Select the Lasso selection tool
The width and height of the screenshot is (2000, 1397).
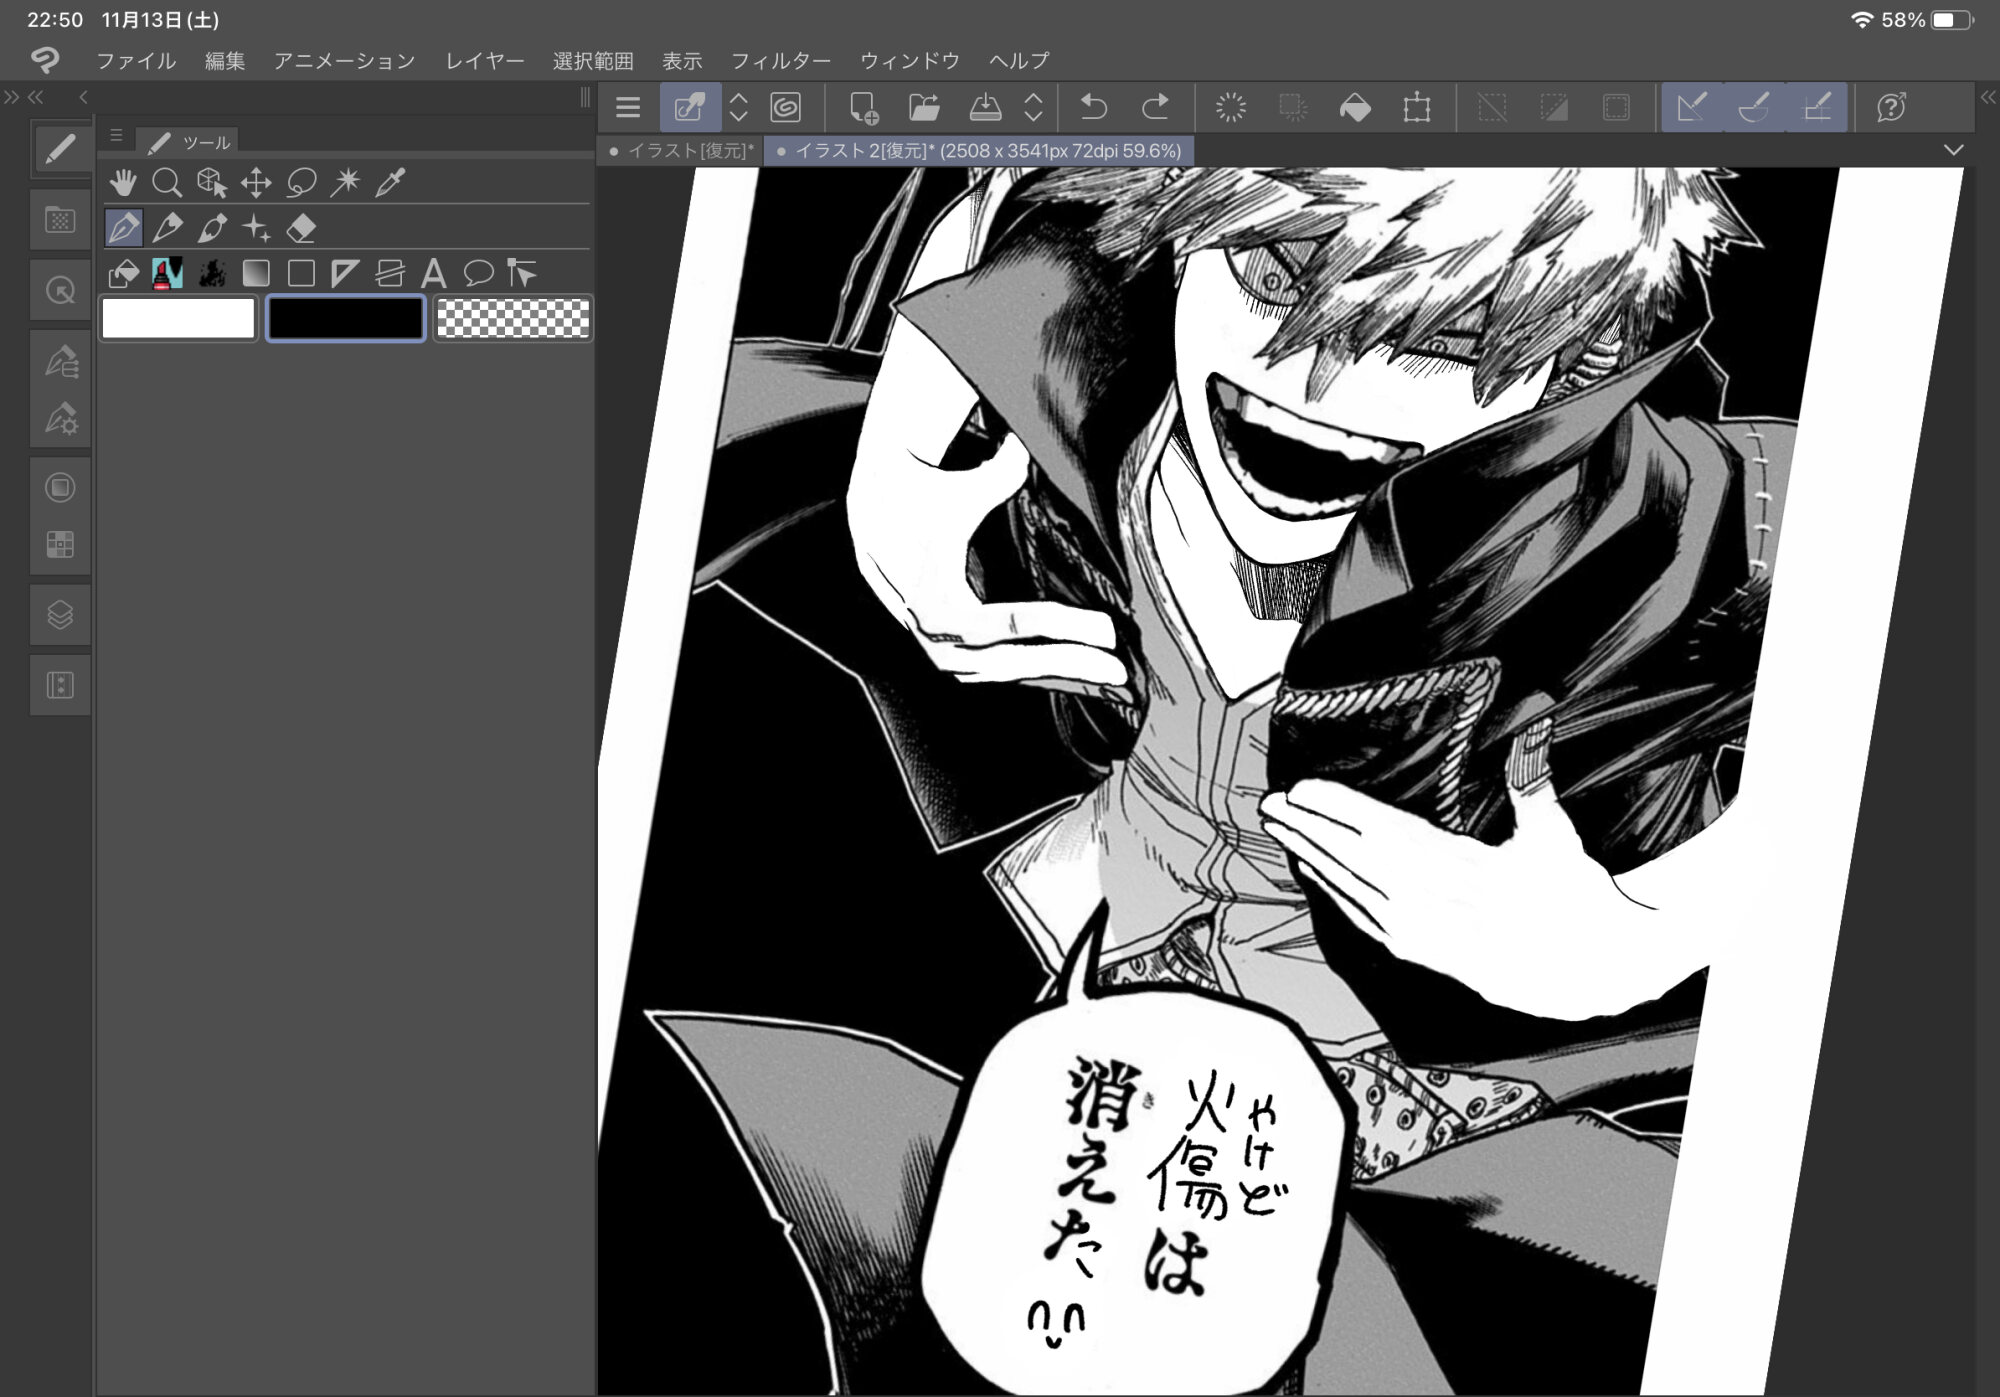[x=301, y=182]
